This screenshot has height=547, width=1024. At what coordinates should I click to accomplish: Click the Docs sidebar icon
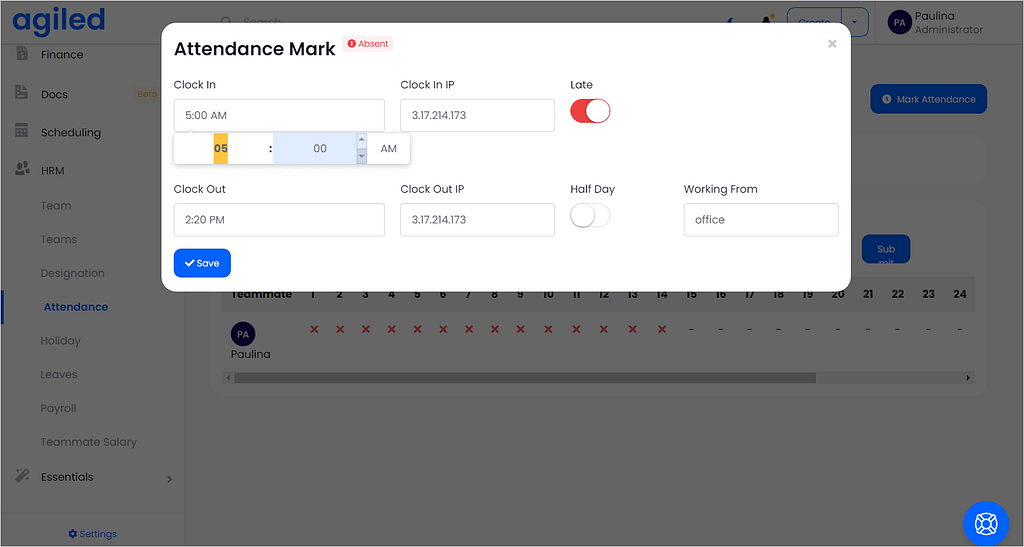click(x=22, y=93)
